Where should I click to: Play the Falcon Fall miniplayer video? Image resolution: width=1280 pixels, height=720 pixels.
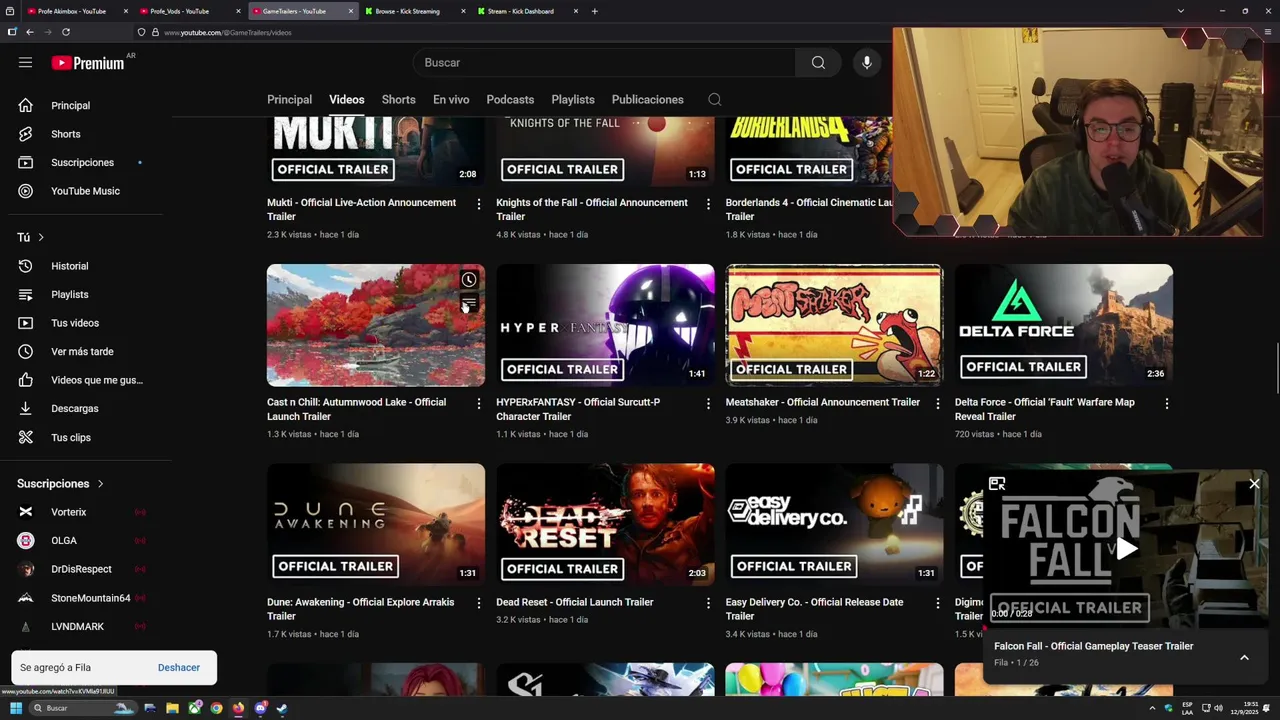coord(1126,548)
